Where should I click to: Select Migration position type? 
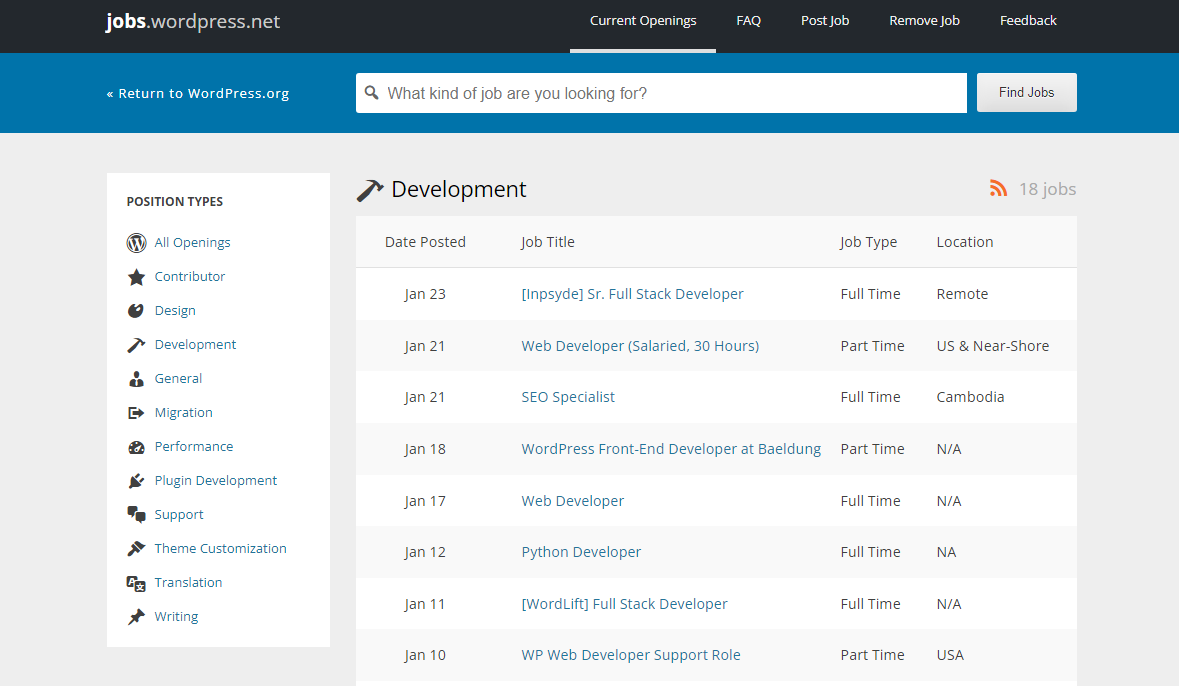point(183,412)
